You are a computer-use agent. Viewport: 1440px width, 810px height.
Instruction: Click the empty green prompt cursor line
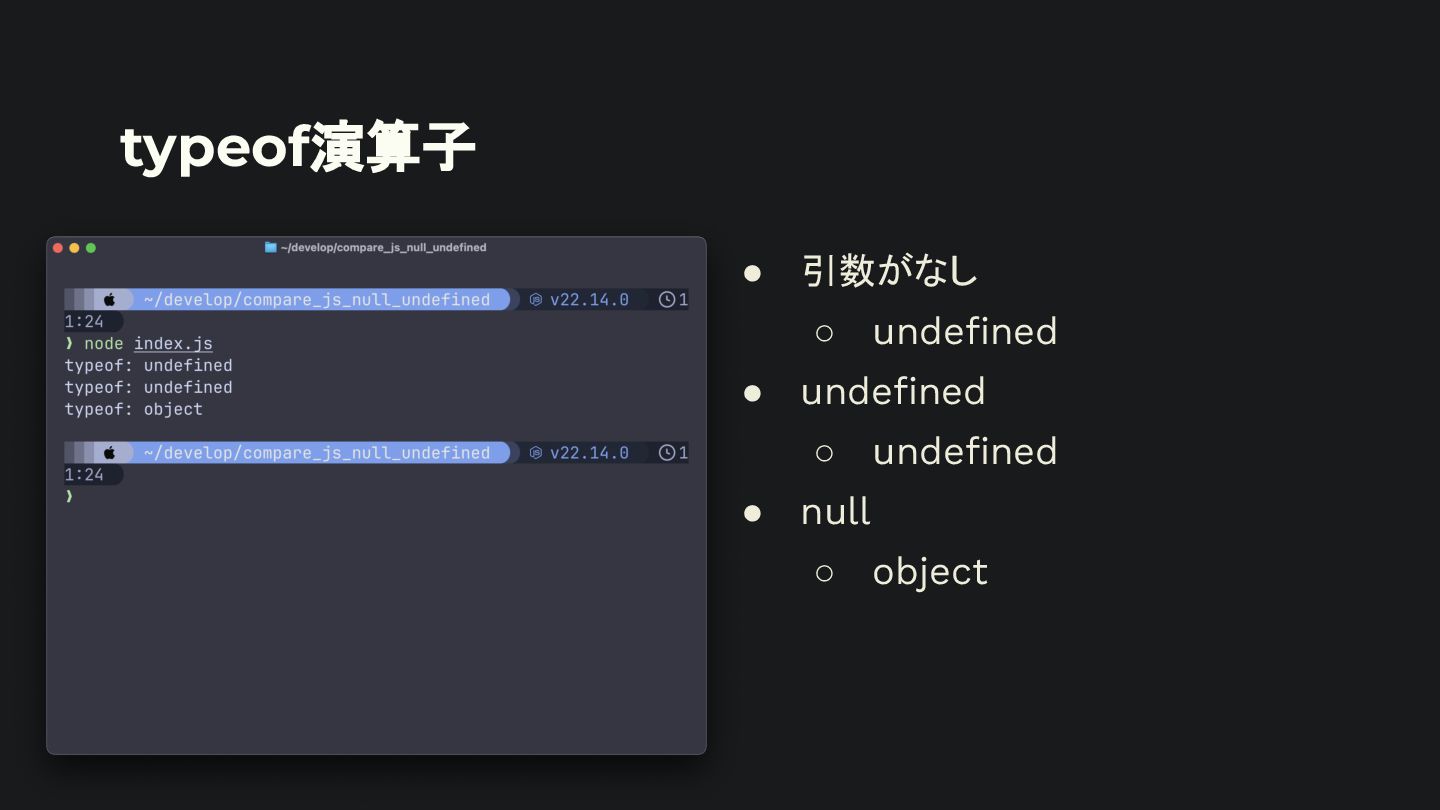(69, 496)
